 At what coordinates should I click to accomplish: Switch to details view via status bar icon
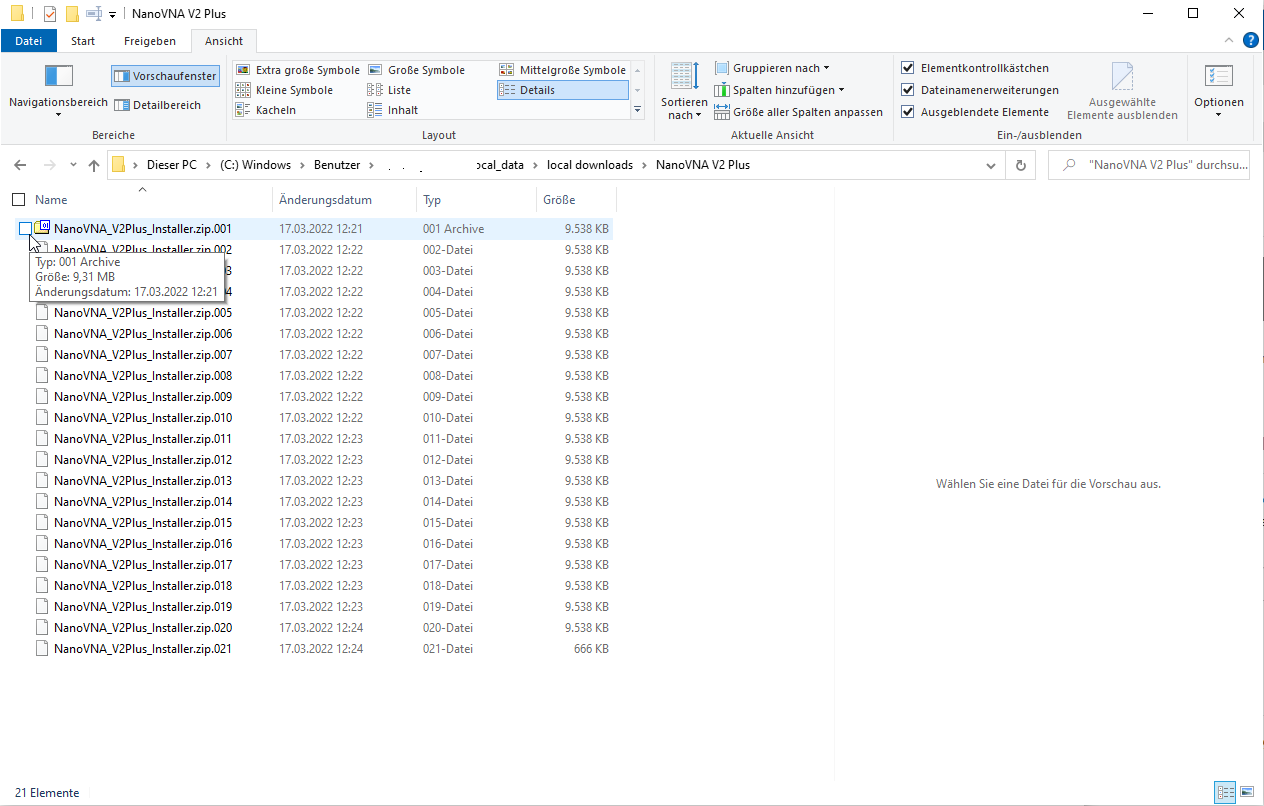click(x=1225, y=793)
